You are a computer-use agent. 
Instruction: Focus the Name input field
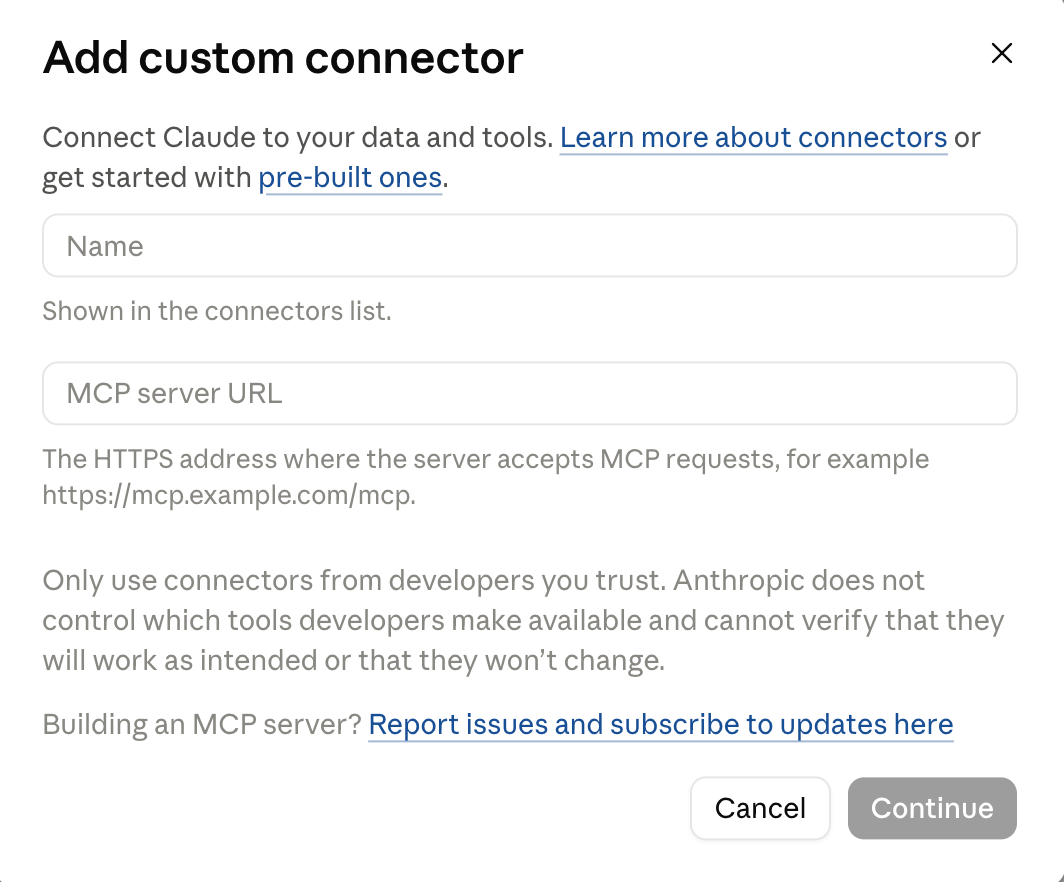click(x=529, y=246)
